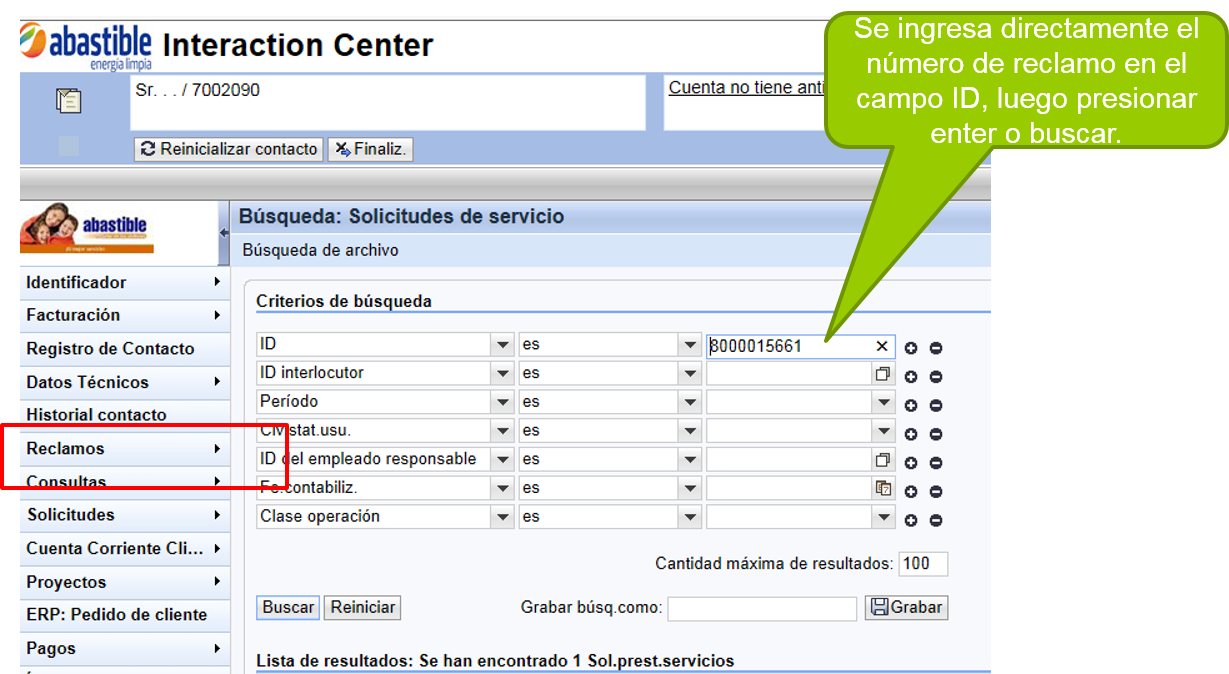
Task: Open the 'es' operator dropdown for Período
Action: (690, 402)
